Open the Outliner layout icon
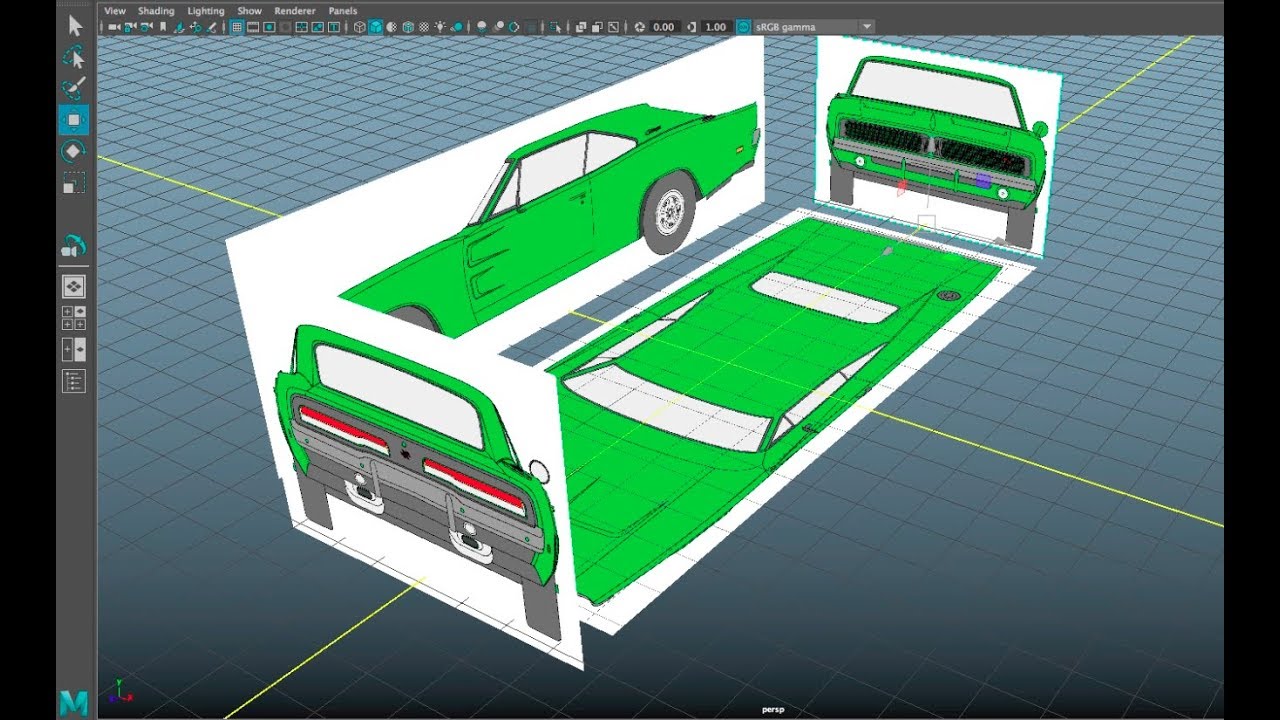1280x720 pixels. pyautogui.click(x=74, y=381)
